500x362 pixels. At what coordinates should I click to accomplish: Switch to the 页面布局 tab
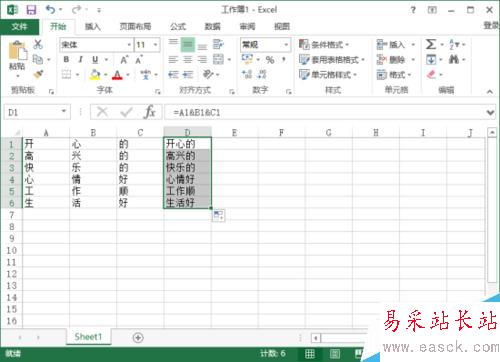(135, 26)
